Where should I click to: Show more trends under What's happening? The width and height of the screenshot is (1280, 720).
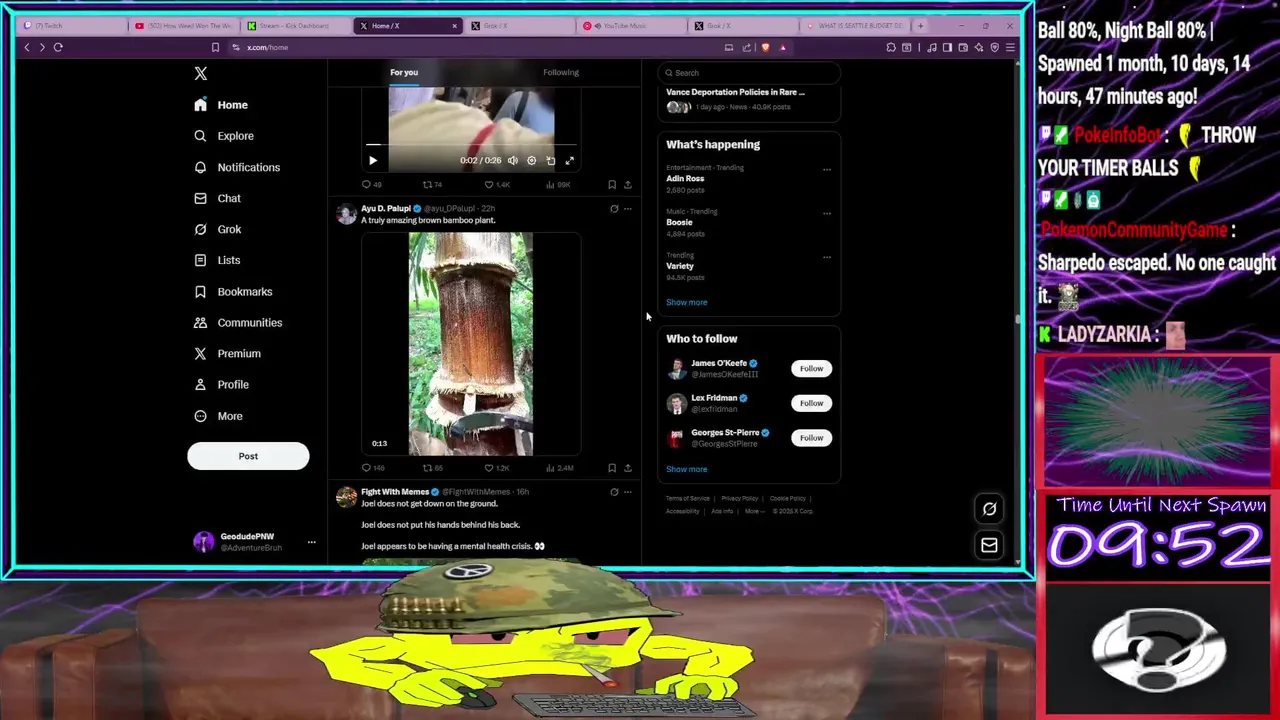pyautogui.click(x=686, y=302)
